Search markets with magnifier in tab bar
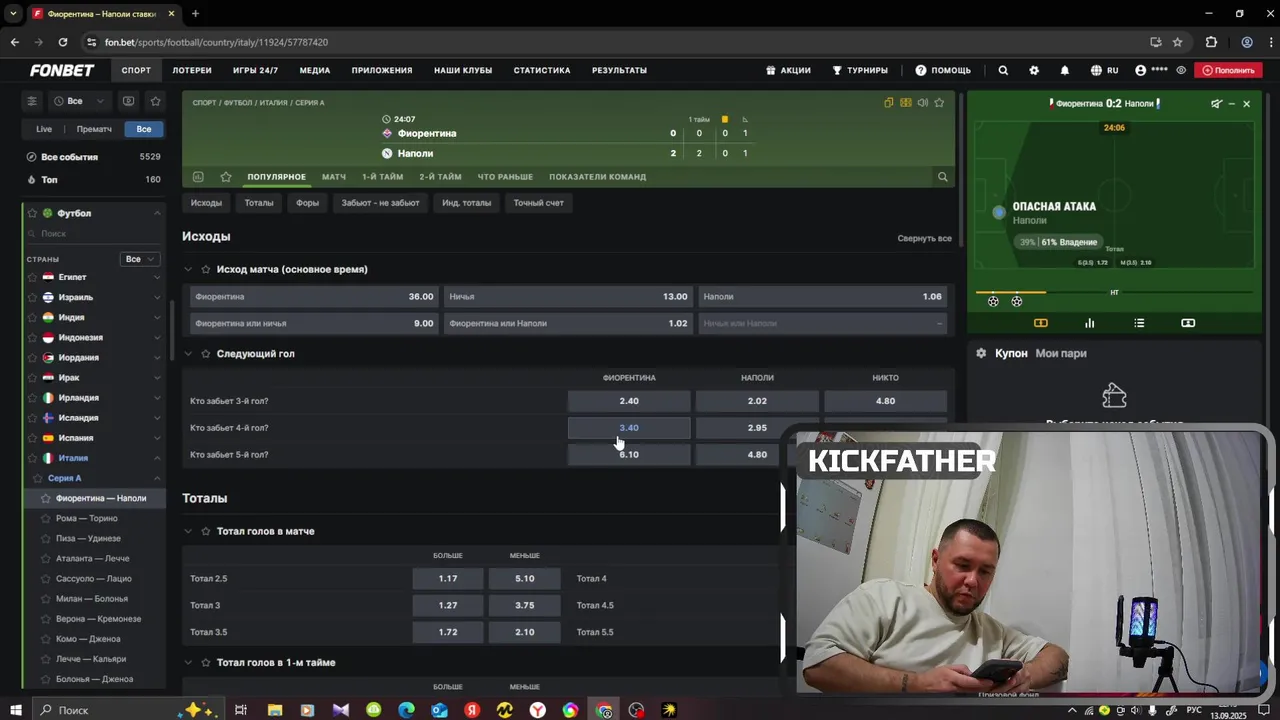1280x720 pixels. [942, 177]
